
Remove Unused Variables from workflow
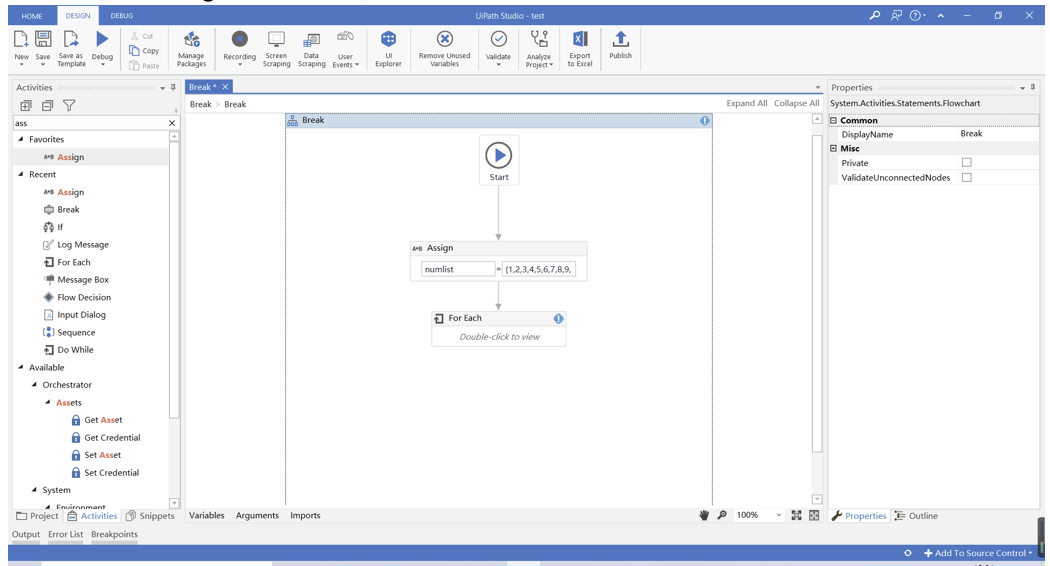[x=445, y=49]
